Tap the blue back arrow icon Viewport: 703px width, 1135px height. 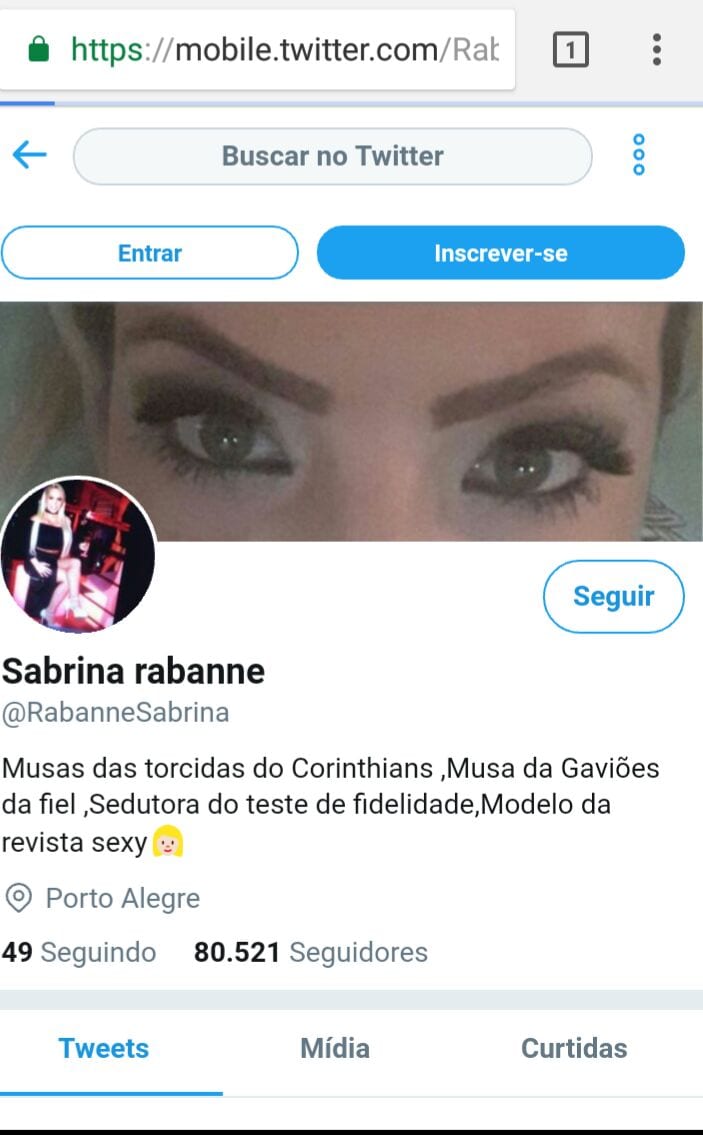tap(30, 155)
